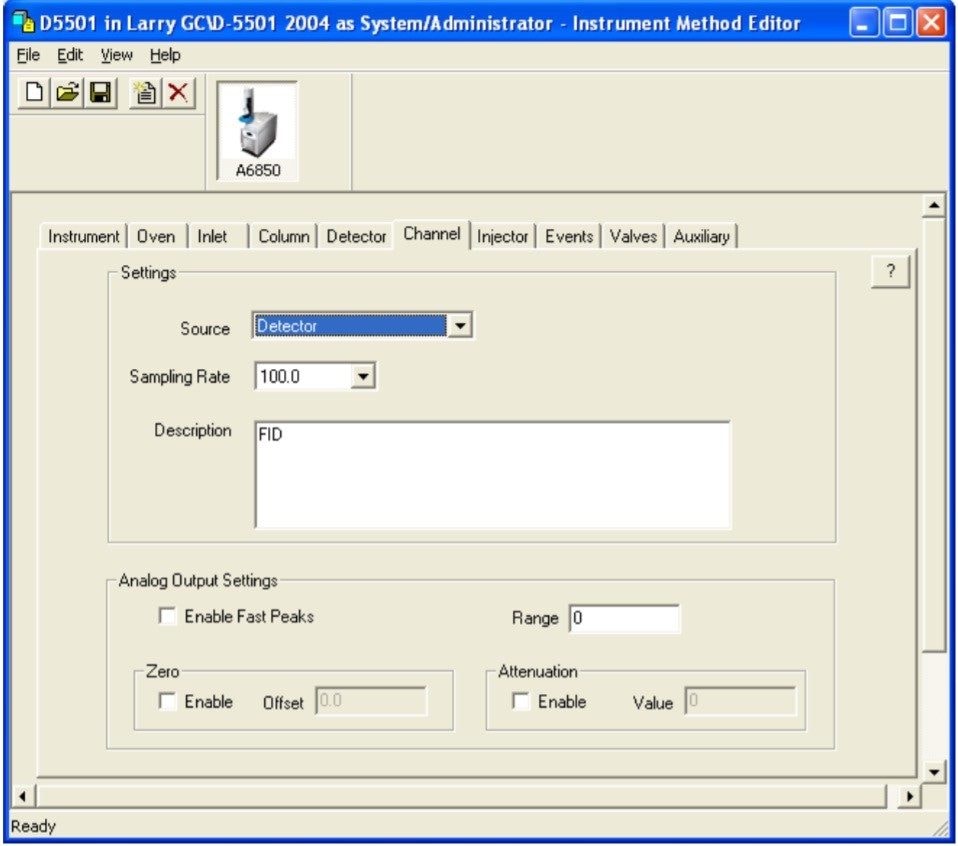Viewport: 958px width, 846px height.
Task: Click the application icon in the title bar
Action: [23, 23]
